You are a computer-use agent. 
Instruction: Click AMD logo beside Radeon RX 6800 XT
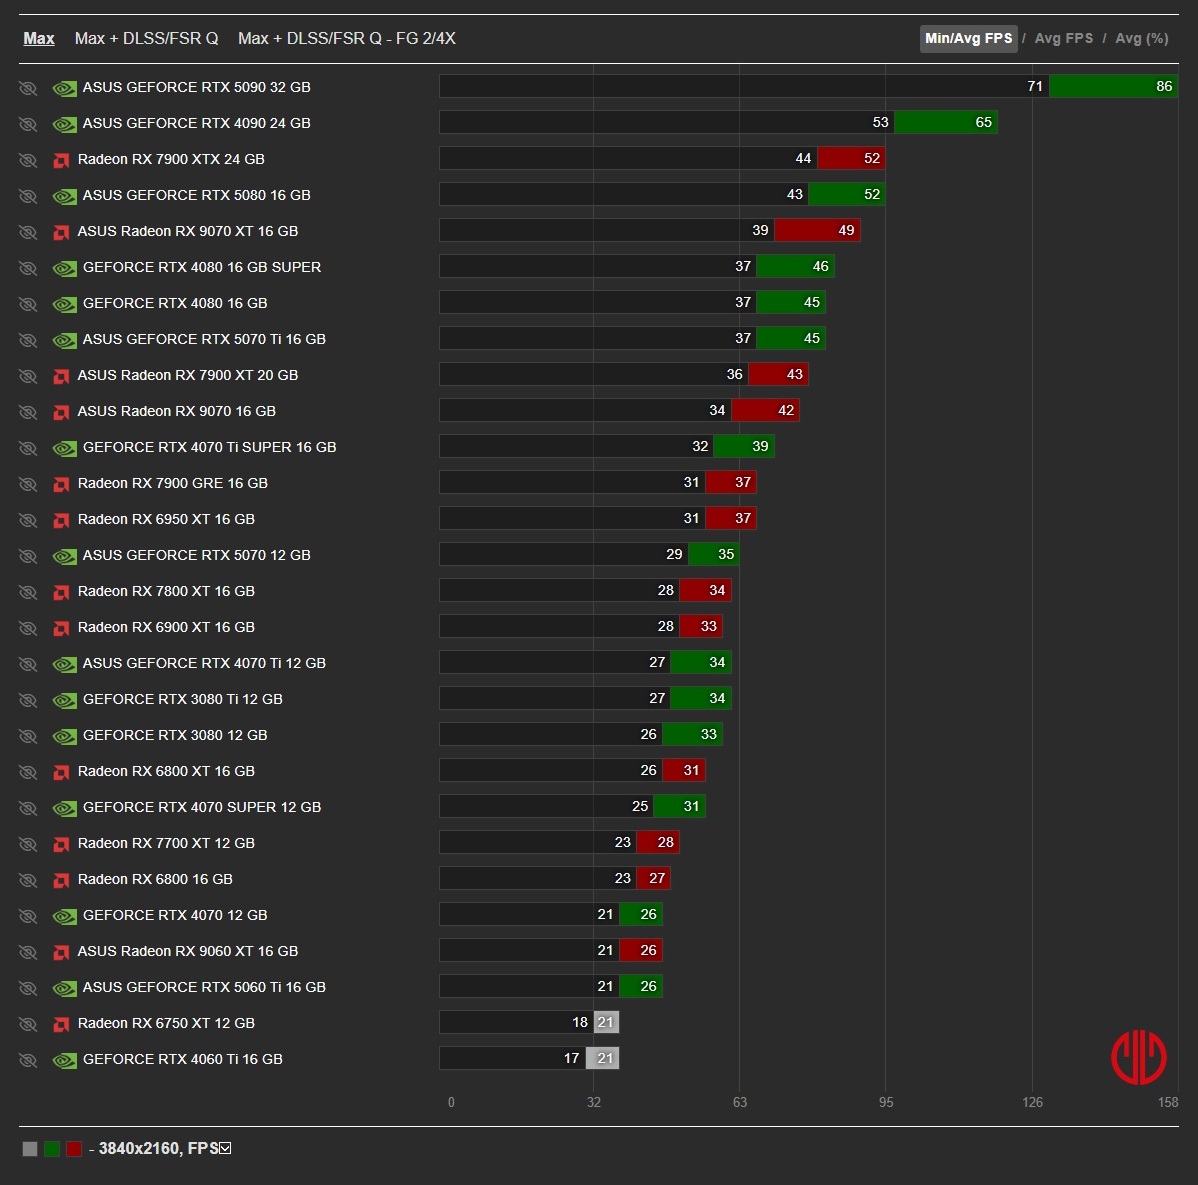click(x=61, y=772)
